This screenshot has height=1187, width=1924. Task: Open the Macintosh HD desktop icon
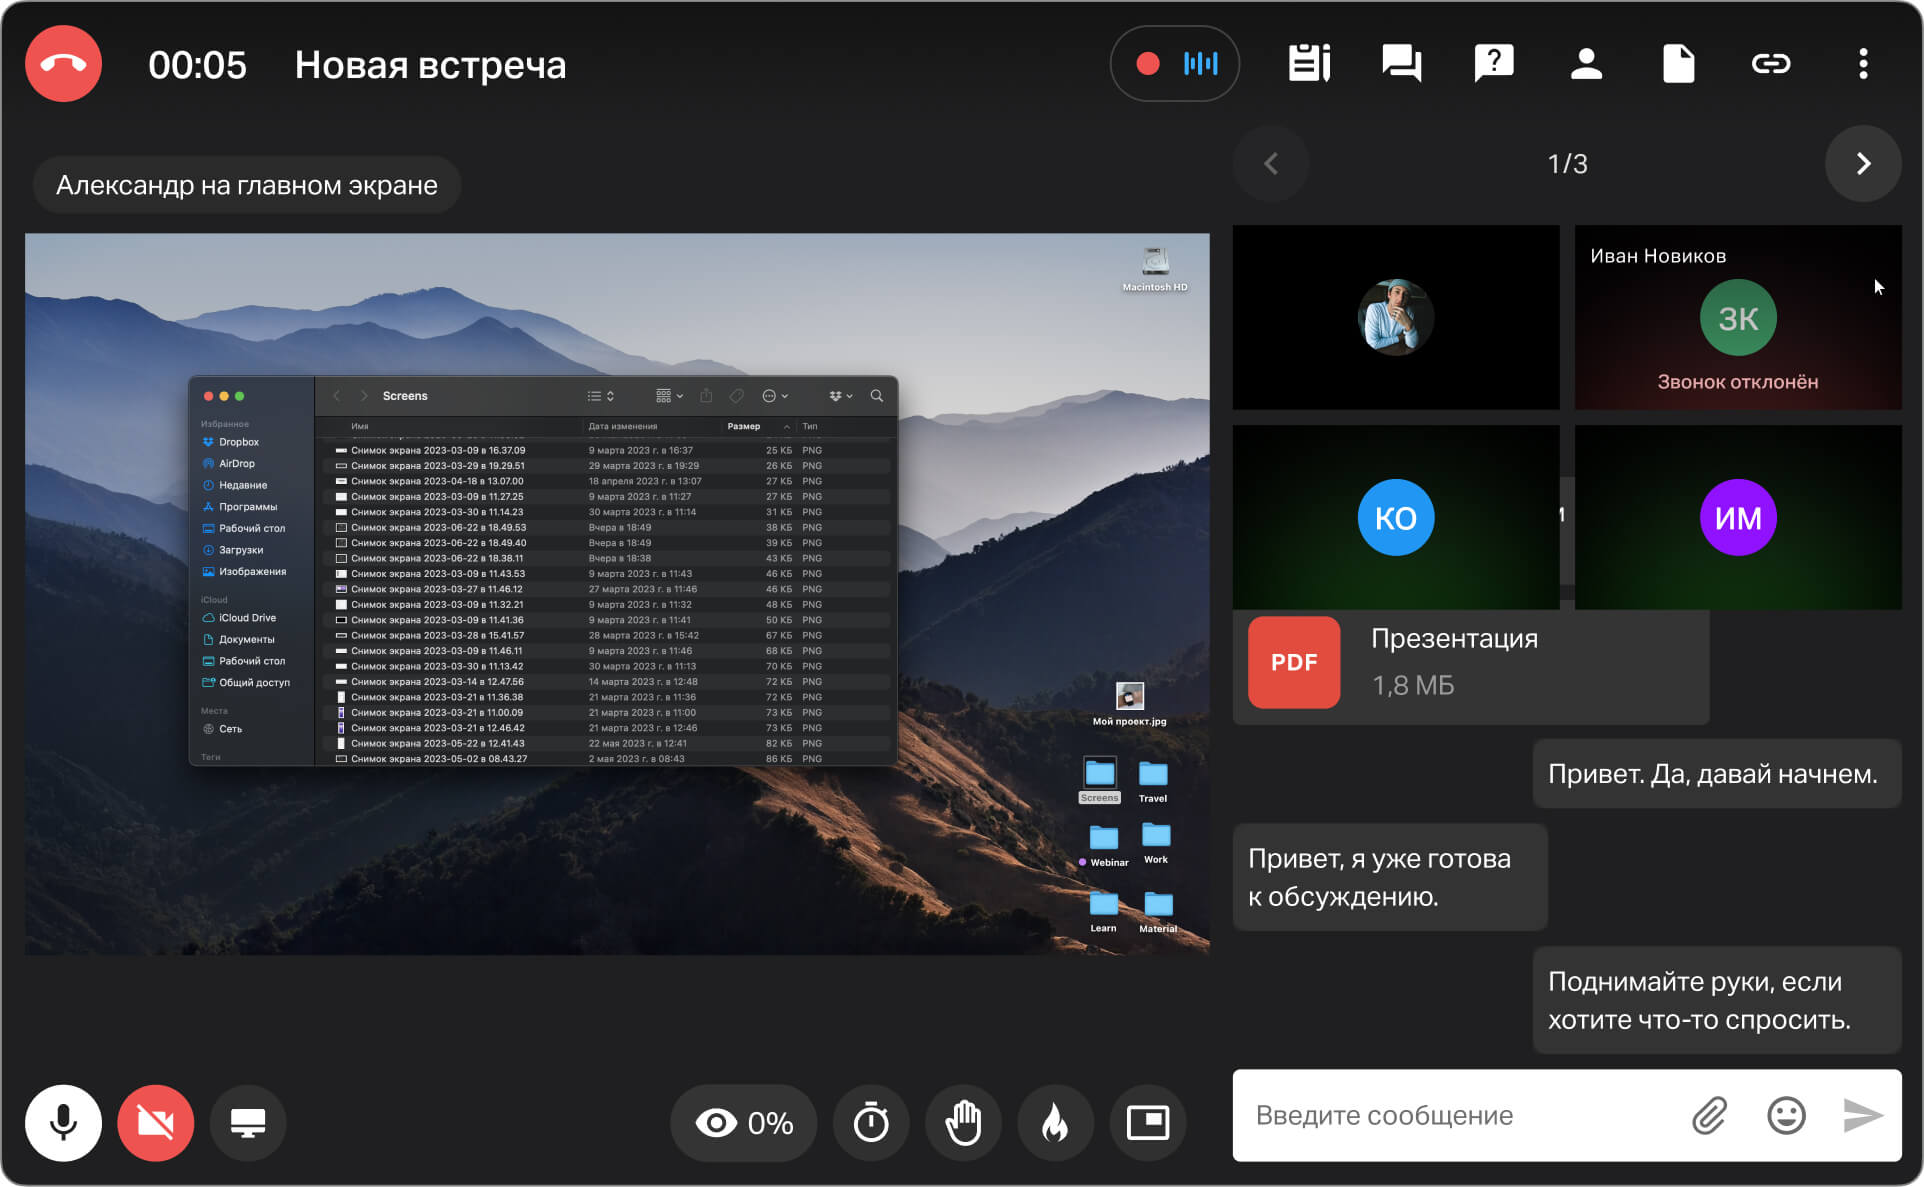1155,269
